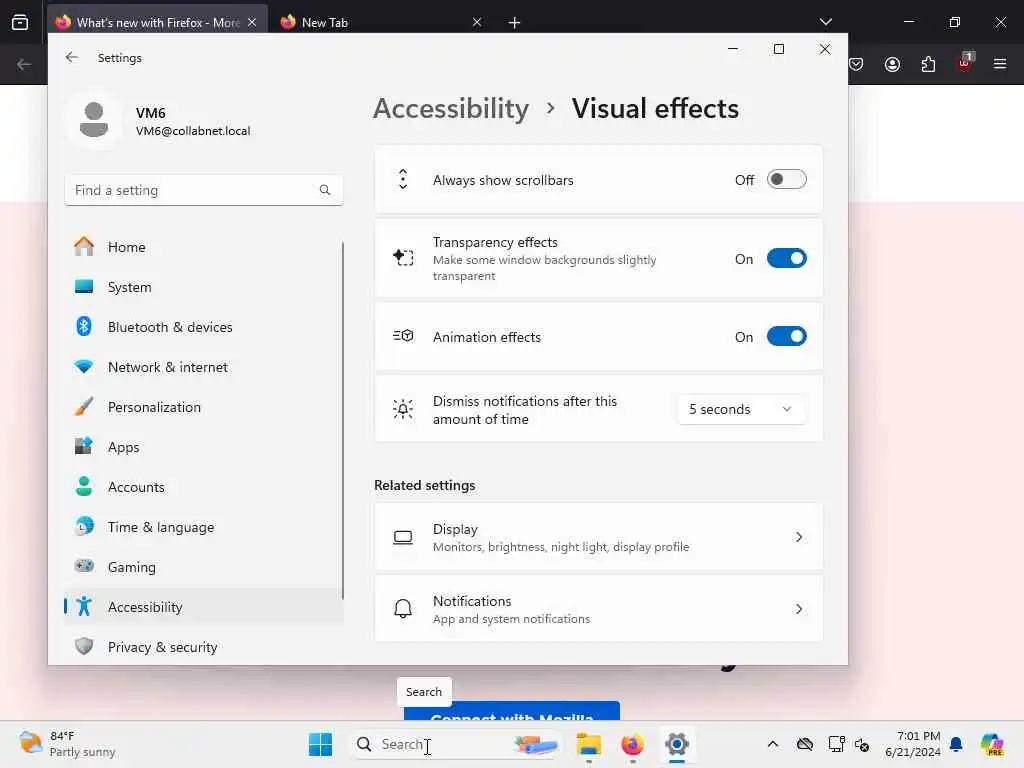Screen dimensions: 1024x768
Task: Open System settings category
Action: pyautogui.click(x=204, y=287)
